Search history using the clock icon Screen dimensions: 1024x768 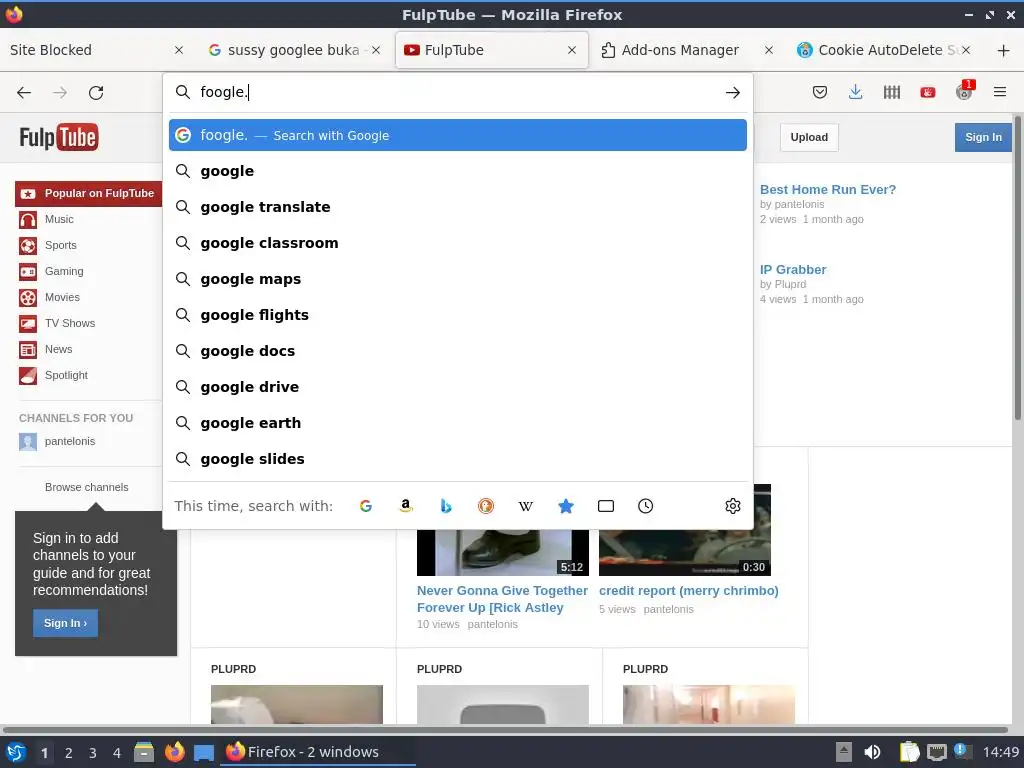click(x=645, y=506)
